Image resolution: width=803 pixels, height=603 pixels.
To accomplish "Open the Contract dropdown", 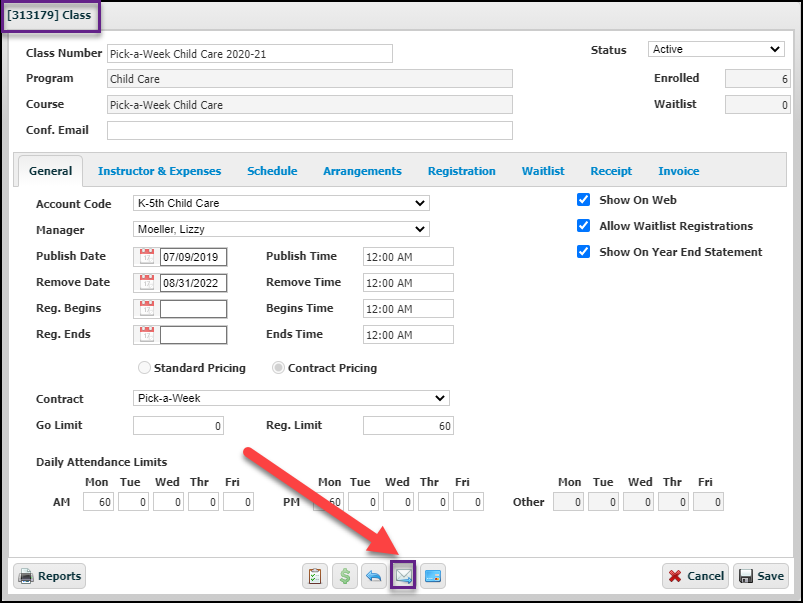I will point(291,398).
